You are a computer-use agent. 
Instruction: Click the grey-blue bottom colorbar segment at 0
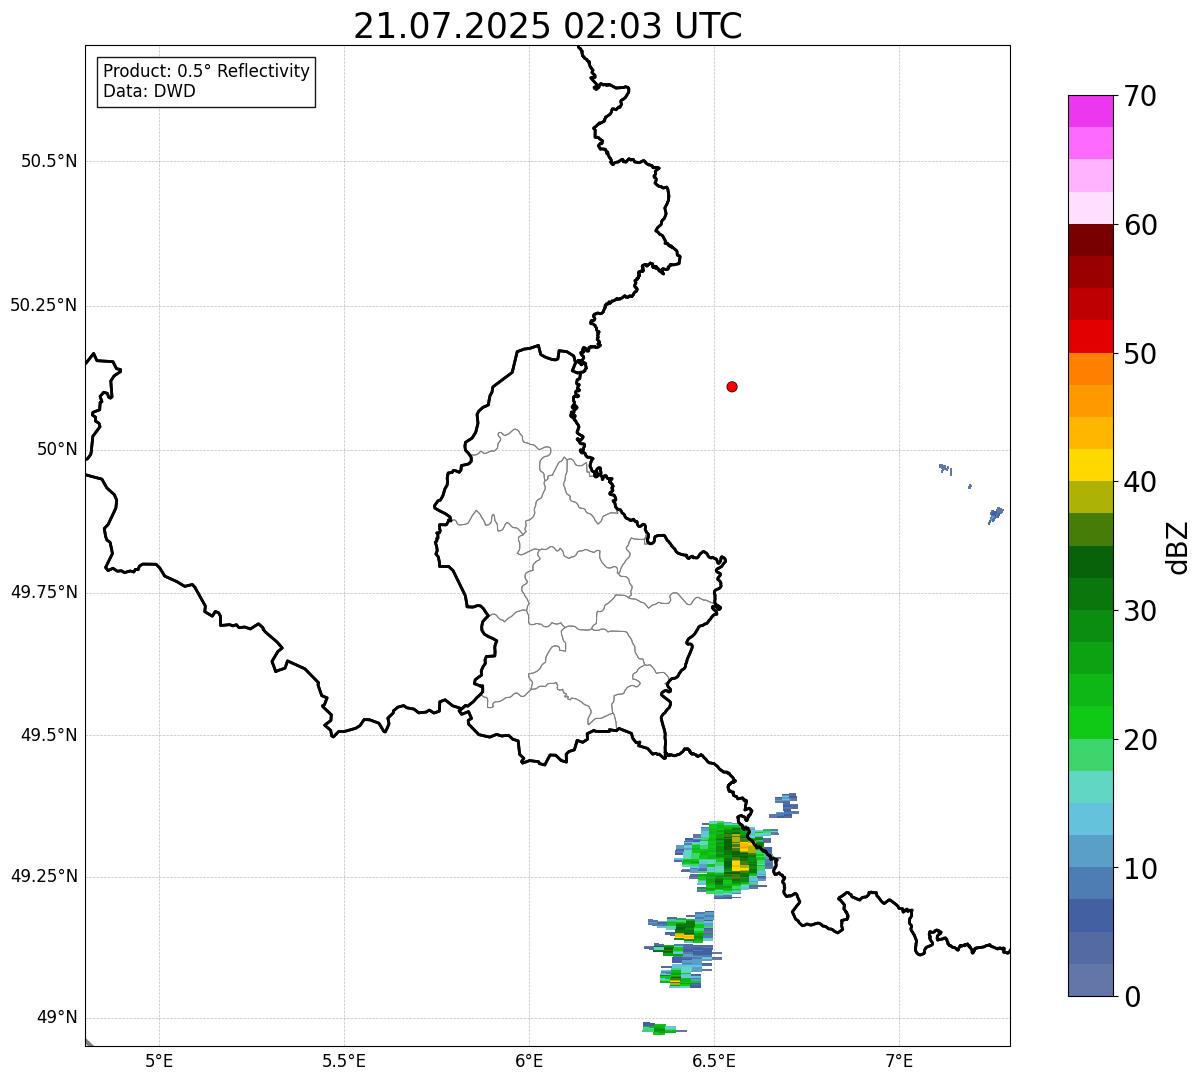click(1090, 980)
